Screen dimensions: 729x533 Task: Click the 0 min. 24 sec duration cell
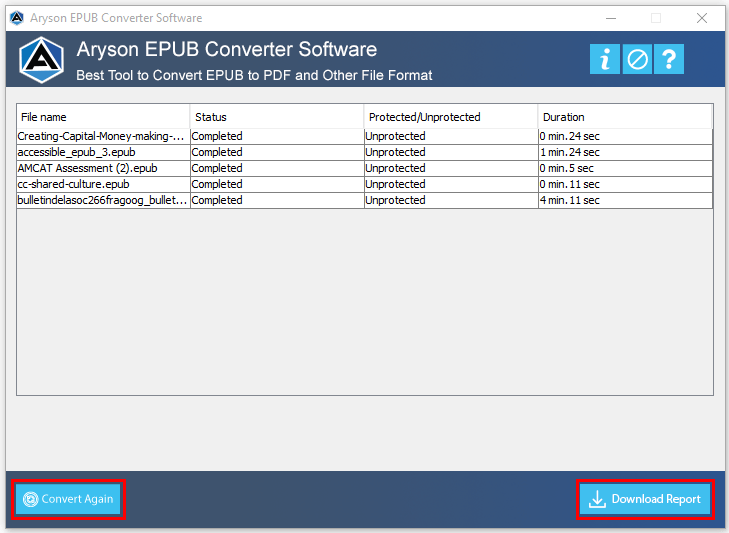[x=625, y=136]
